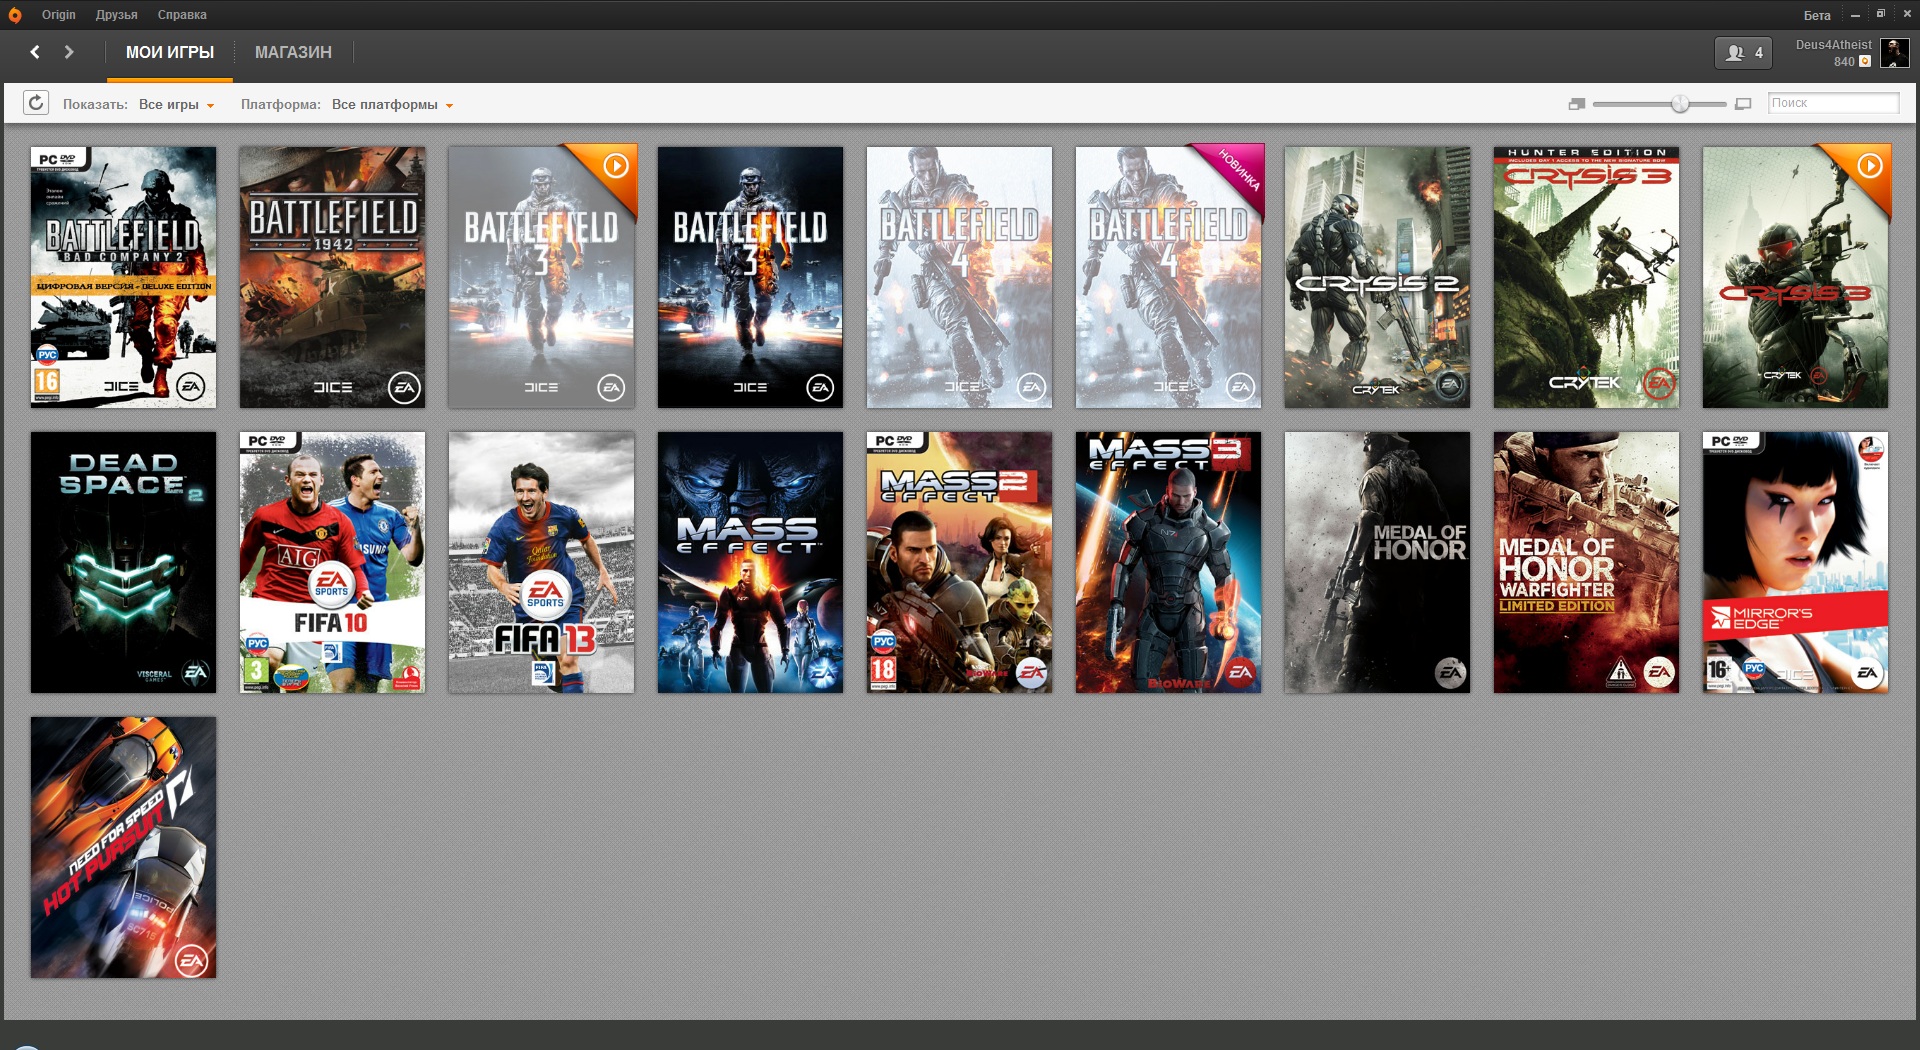The height and width of the screenshot is (1050, 1920).
Task: Select Medal of Honor Warfighter cover
Action: pyautogui.click(x=1586, y=562)
